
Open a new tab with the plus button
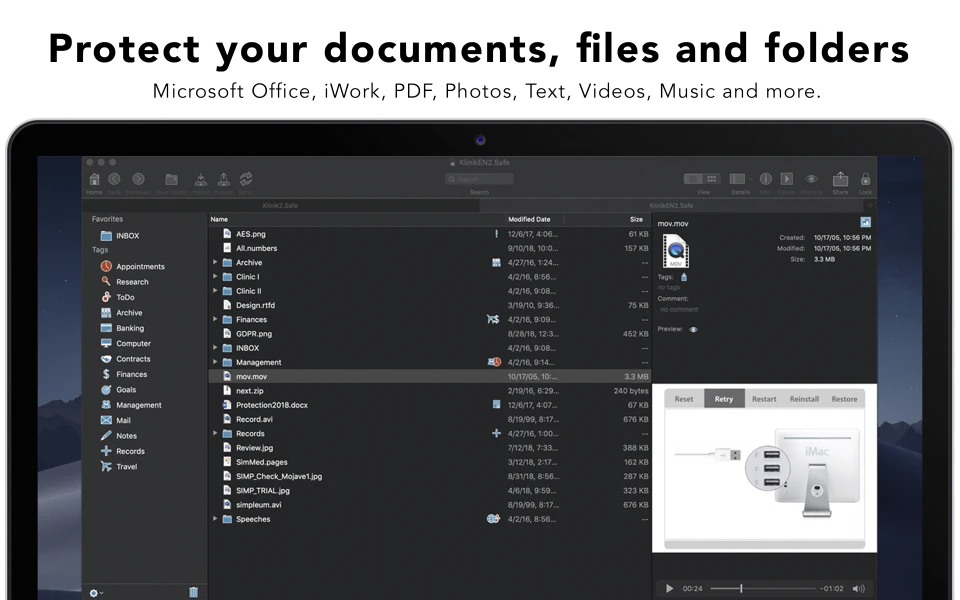click(871, 204)
